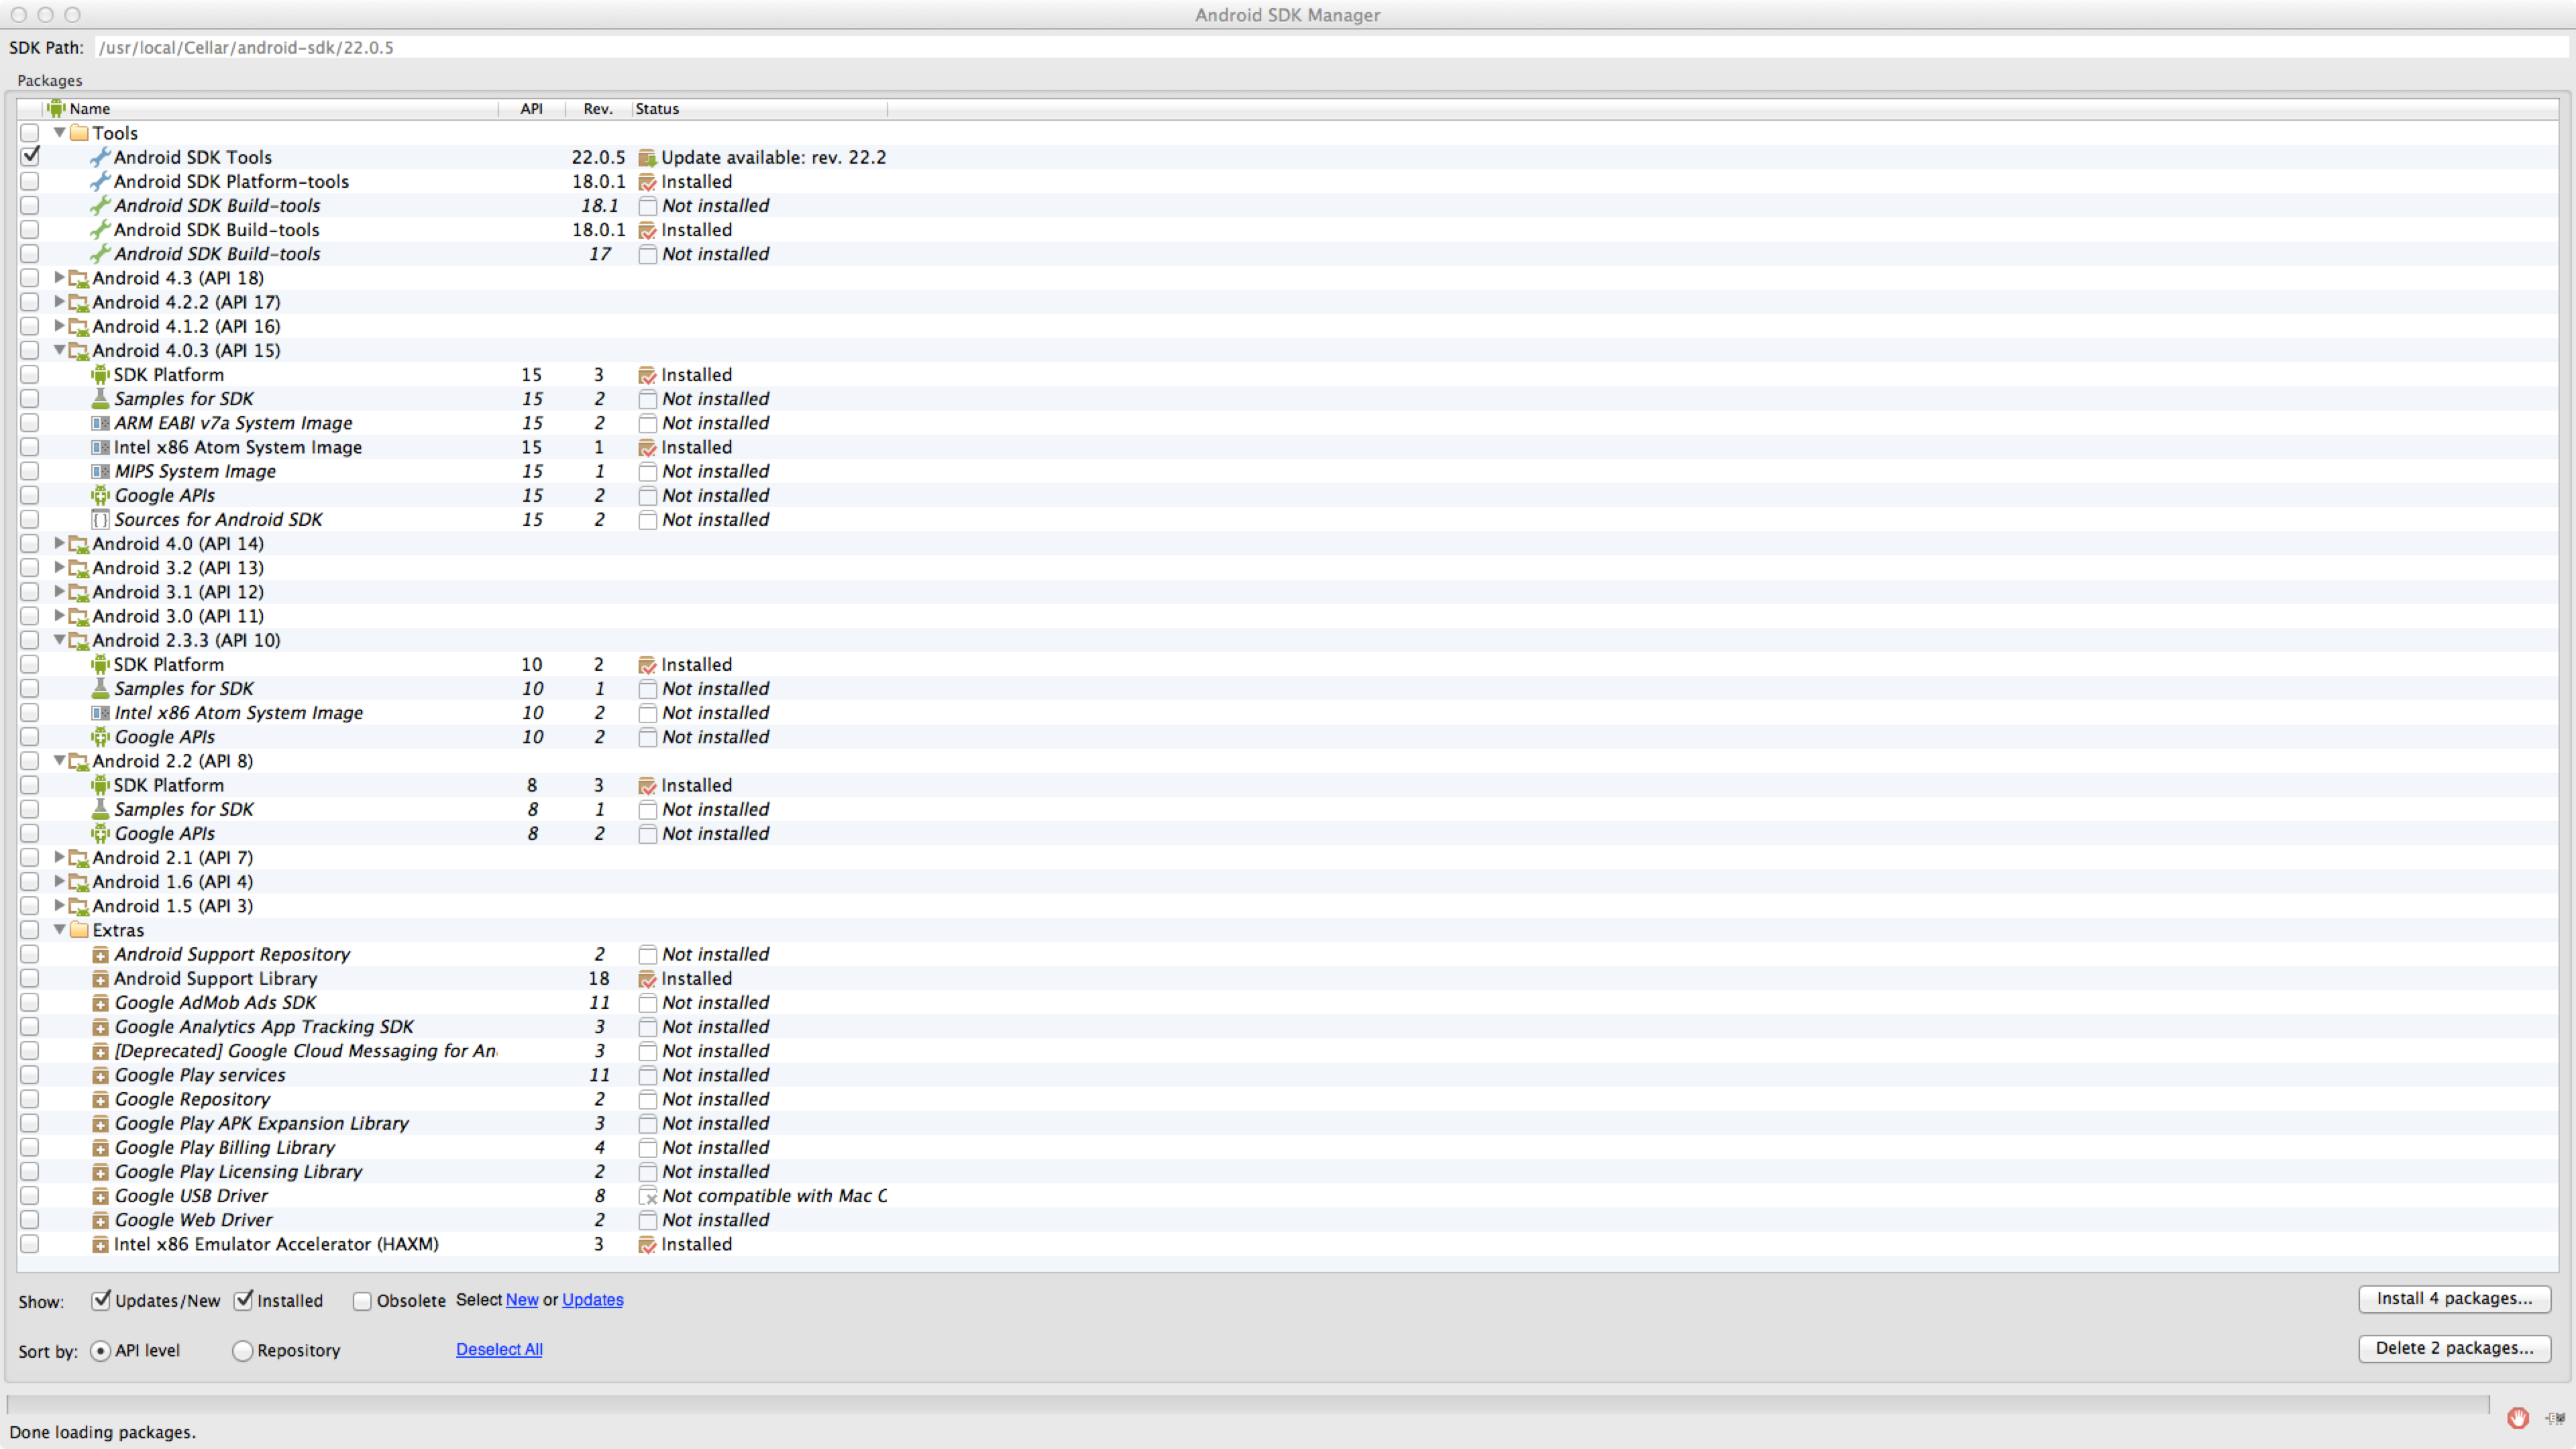2576x1449 pixels.
Task: Click 'Done loading packages.' status text
Action: pos(102,1432)
